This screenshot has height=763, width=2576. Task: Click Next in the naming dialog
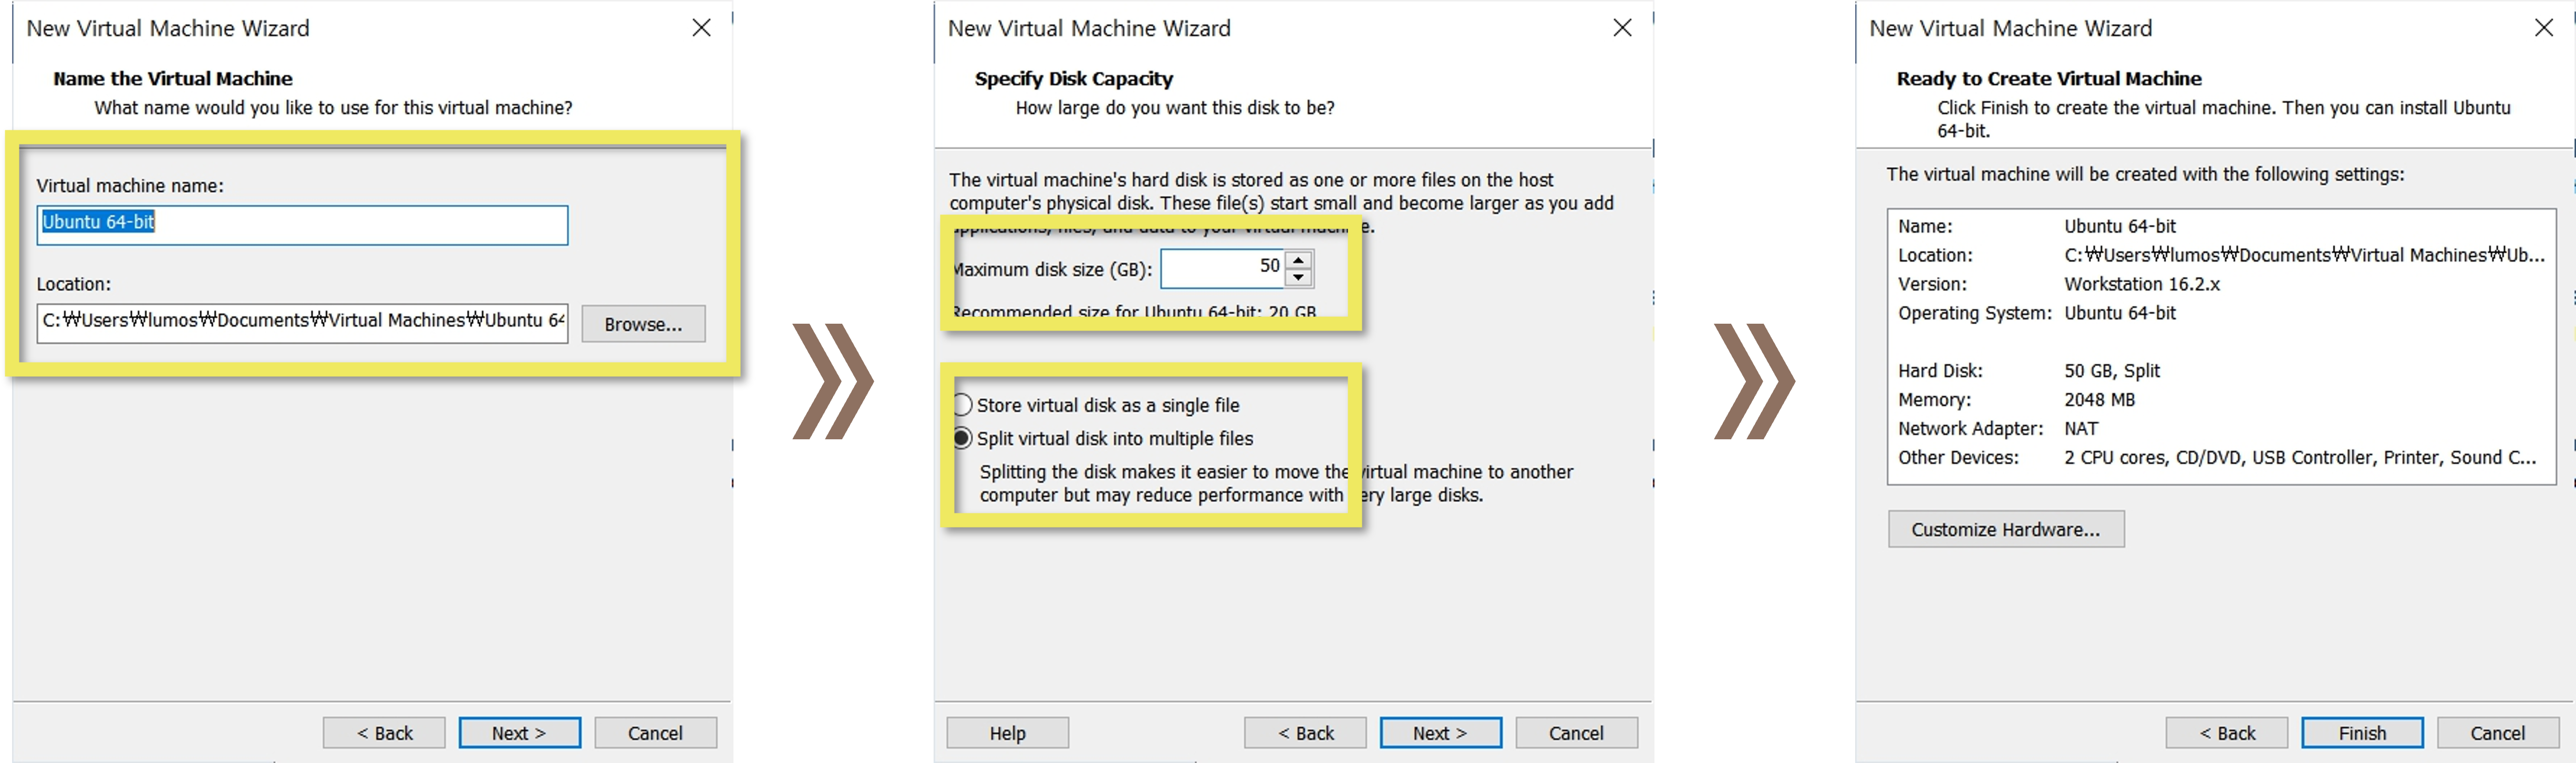click(519, 733)
